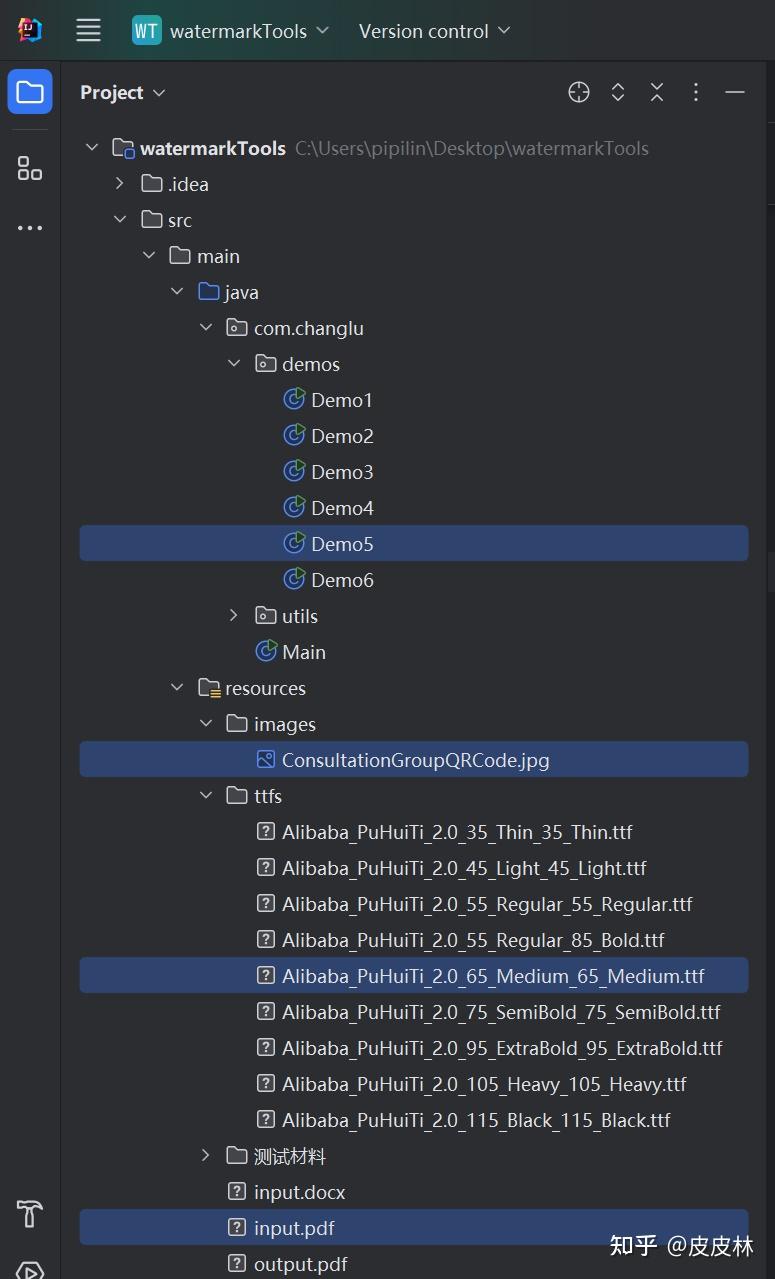775x1279 pixels.
Task: Click Expand Selected arrows icon
Action: coord(618,93)
